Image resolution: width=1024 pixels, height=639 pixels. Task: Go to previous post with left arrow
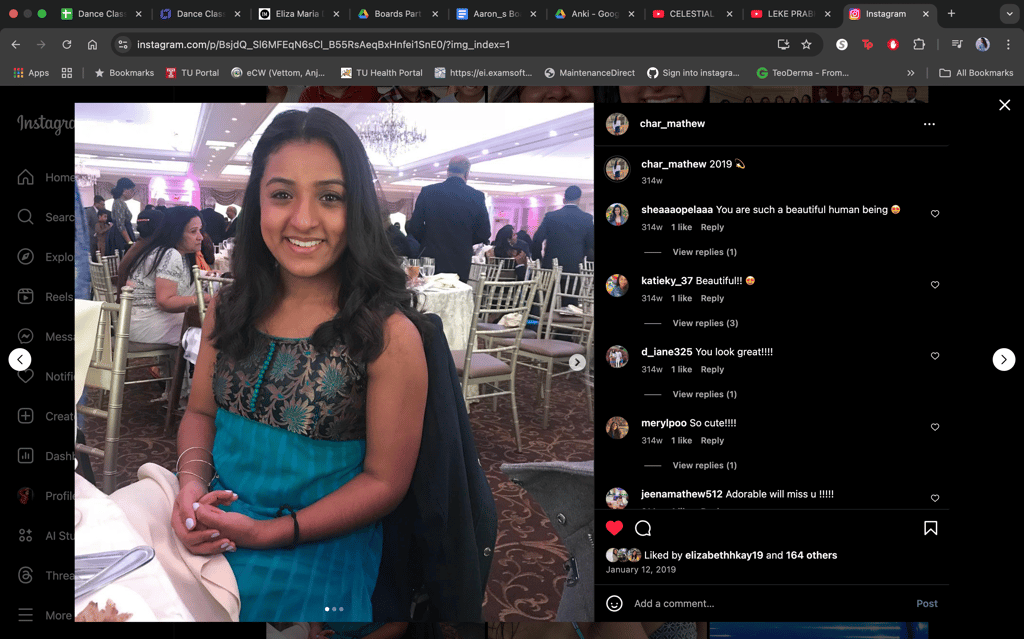20,359
